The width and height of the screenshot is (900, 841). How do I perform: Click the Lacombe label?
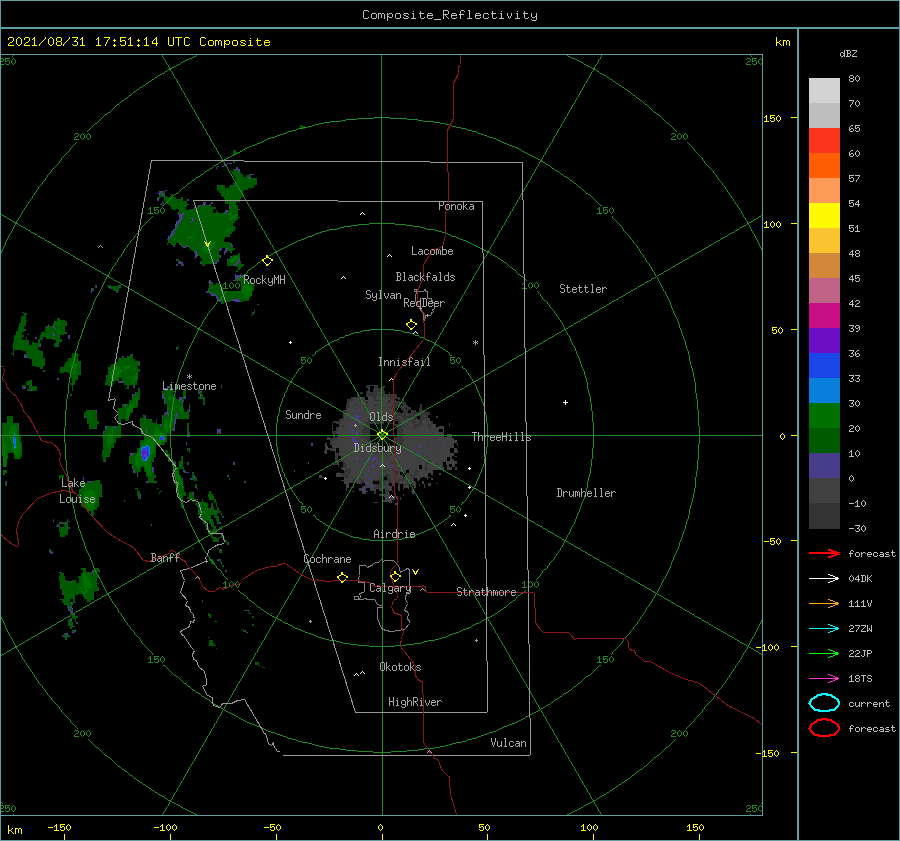(x=432, y=251)
